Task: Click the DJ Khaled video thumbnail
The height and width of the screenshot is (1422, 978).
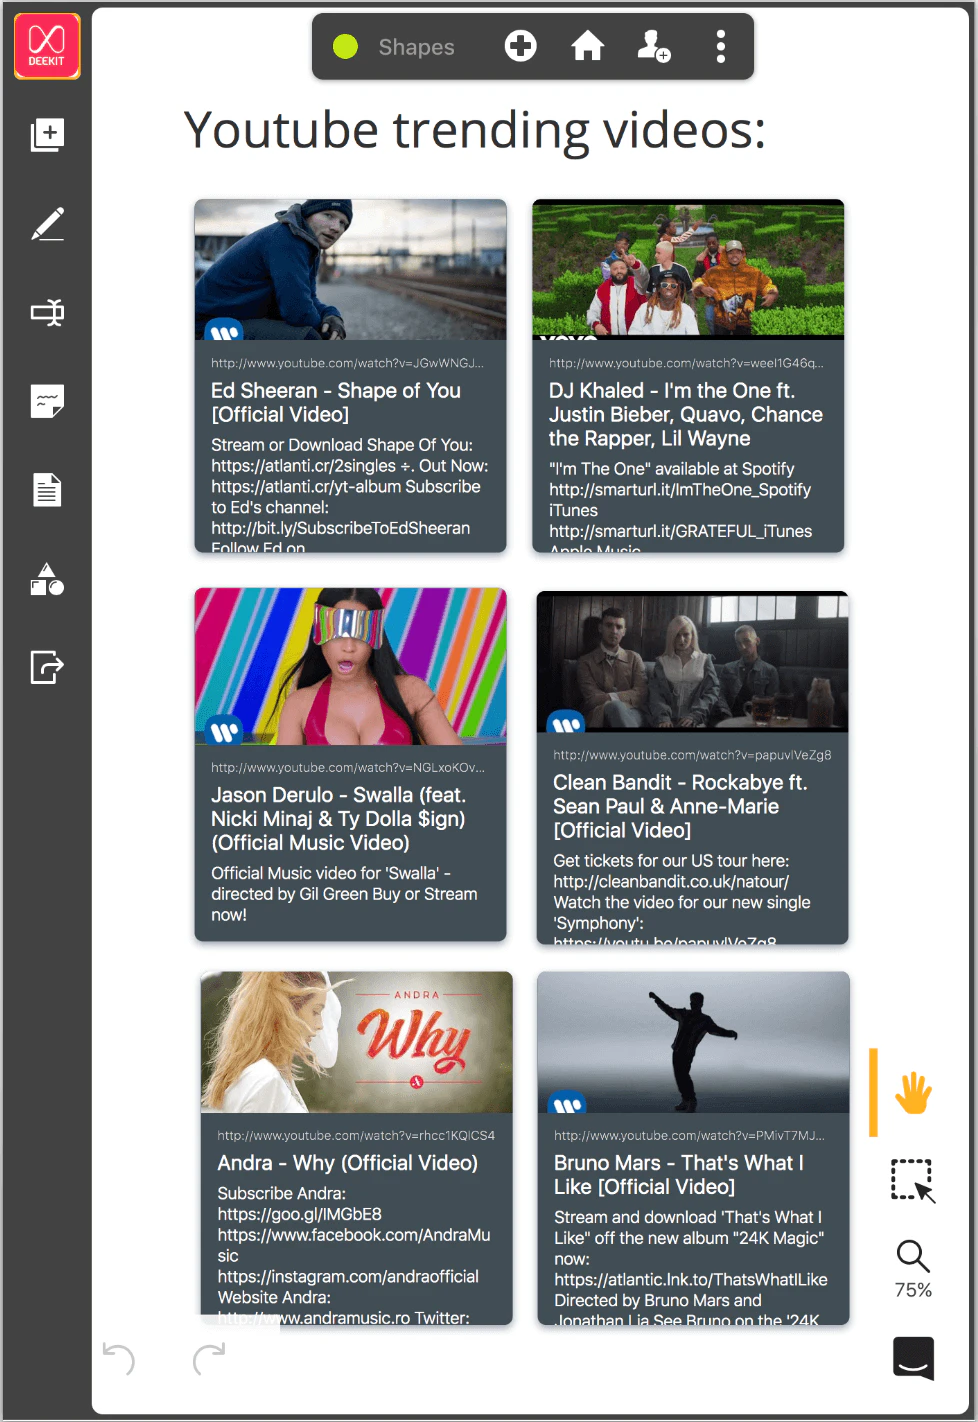Action: pyautogui.click(x=688, y=270)
